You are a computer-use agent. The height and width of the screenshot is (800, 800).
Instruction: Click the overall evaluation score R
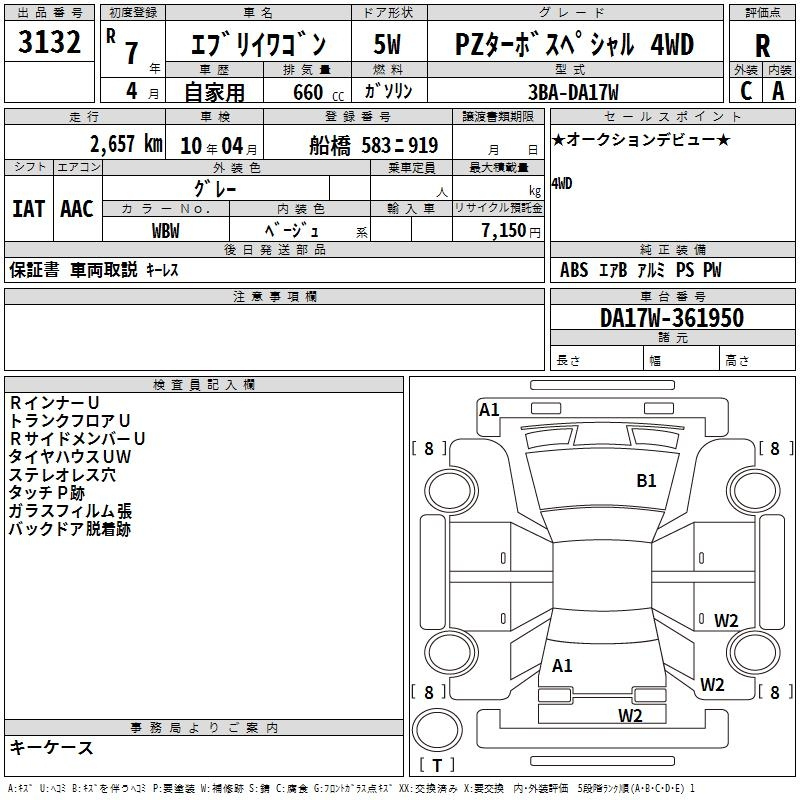(x=763, y=45)
